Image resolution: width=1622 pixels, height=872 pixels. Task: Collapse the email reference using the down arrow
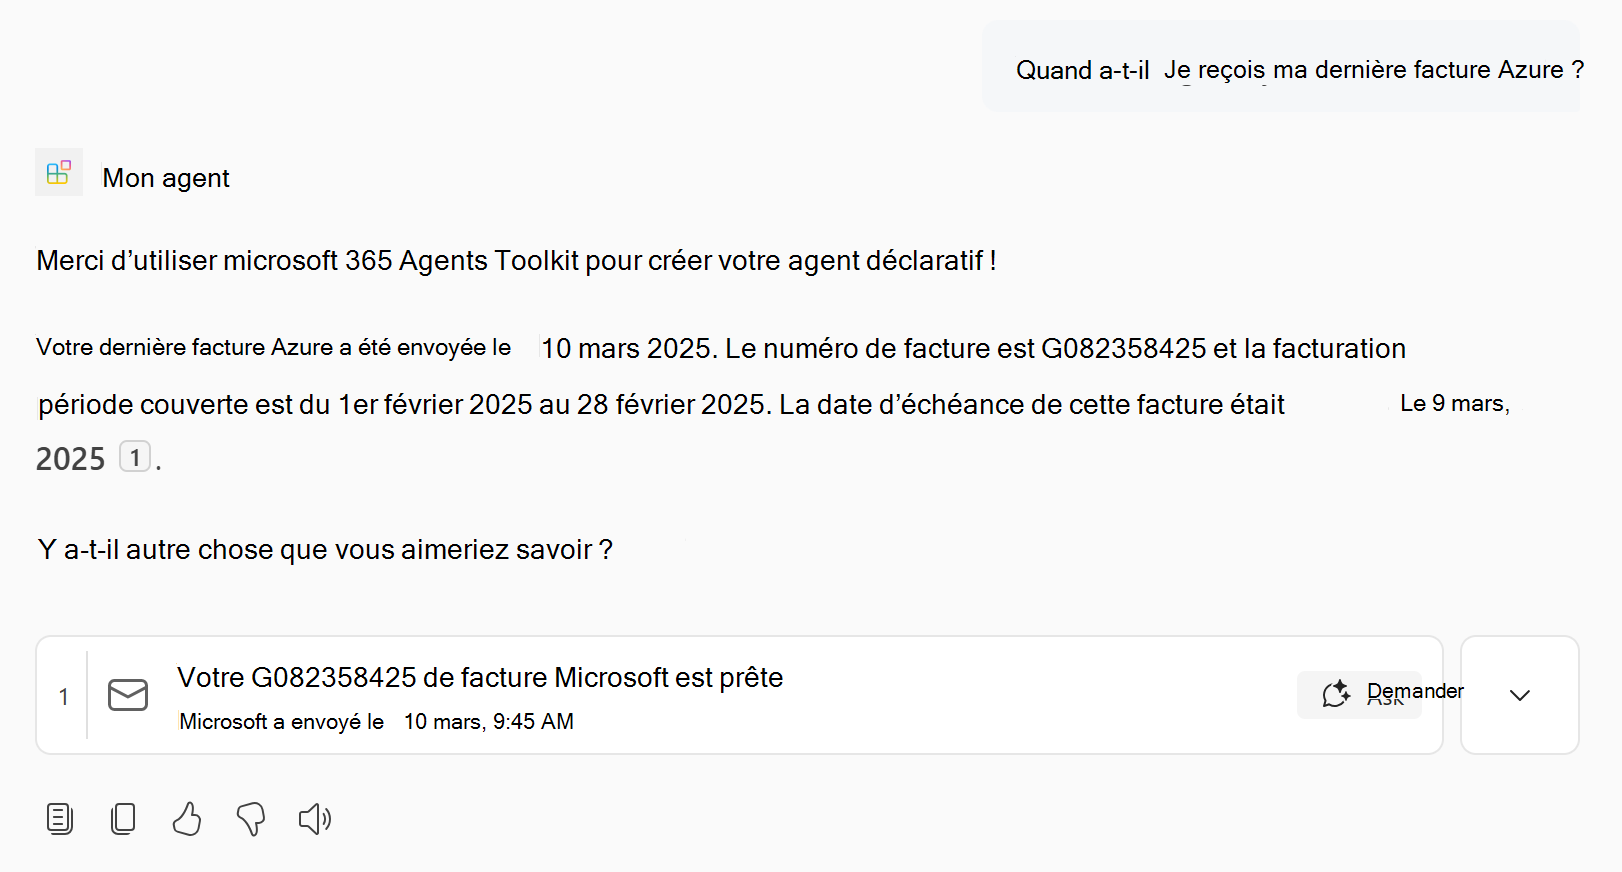click(x=1519, y=695)
